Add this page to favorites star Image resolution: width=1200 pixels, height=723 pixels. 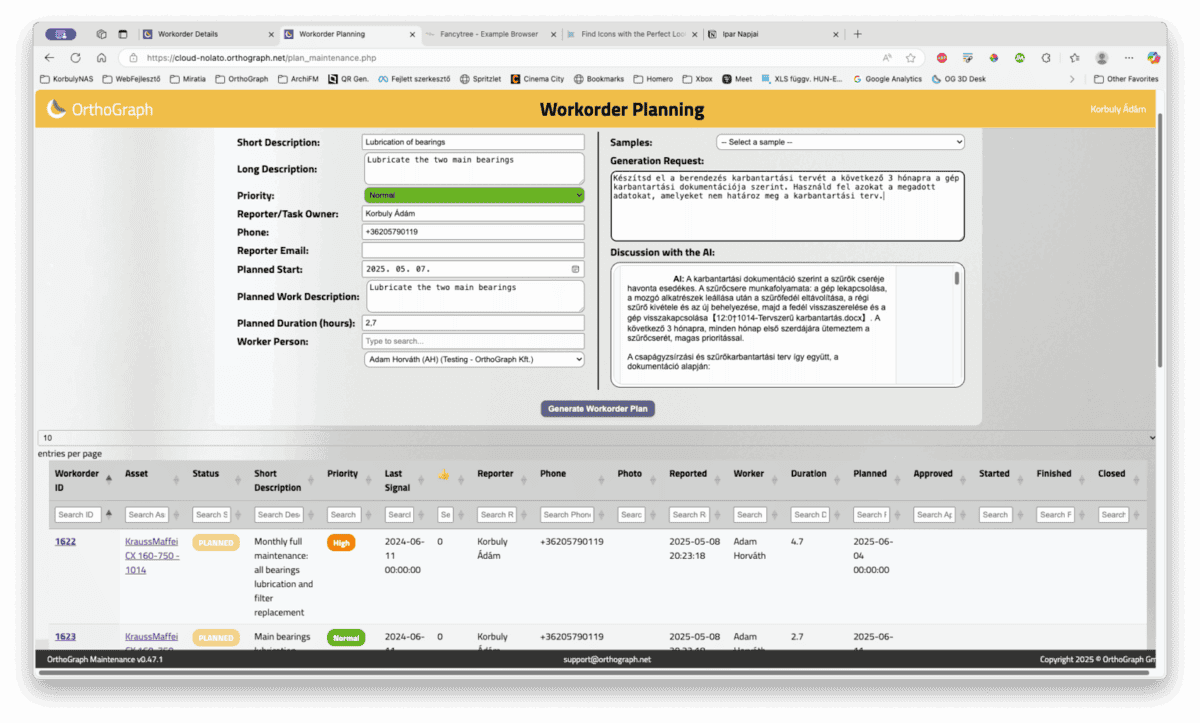911,58
